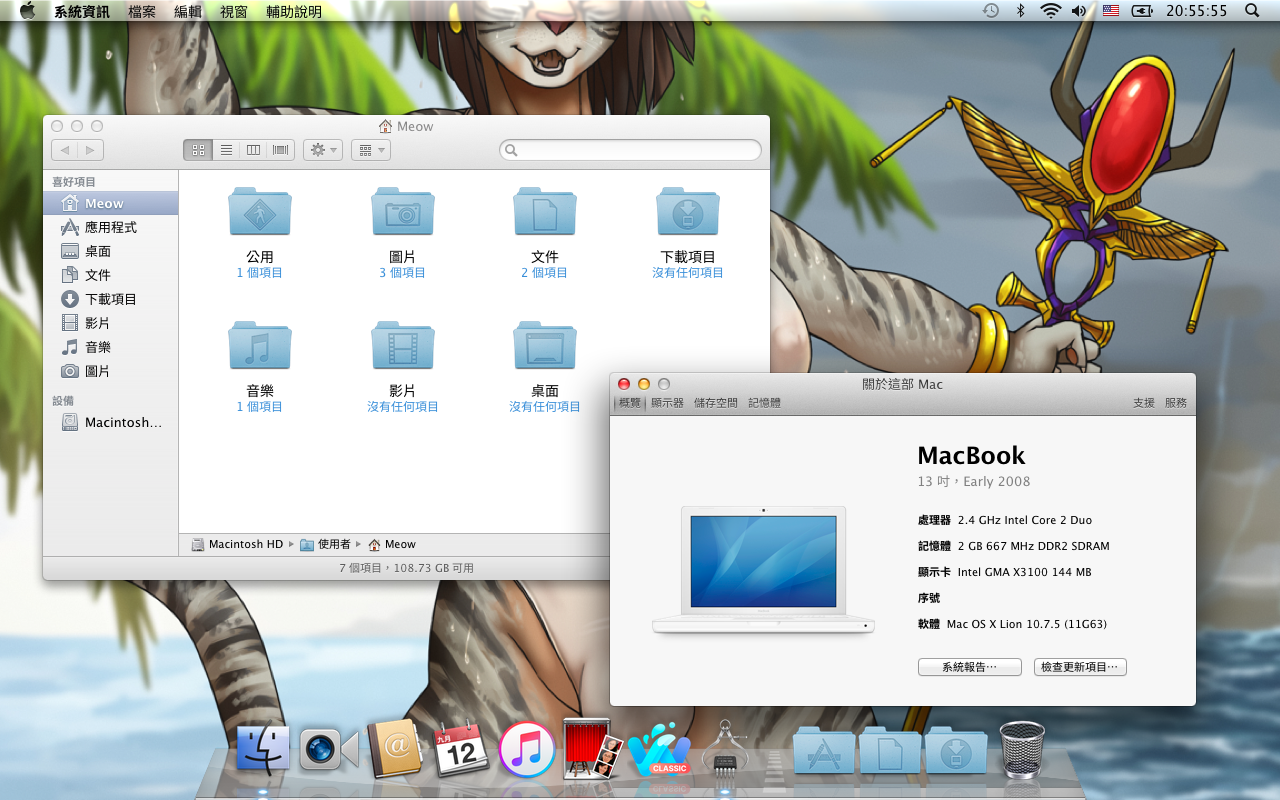Select the 影片 folder in content area
The height and width of the screenshot is (800, 1280).
(402, 345)
